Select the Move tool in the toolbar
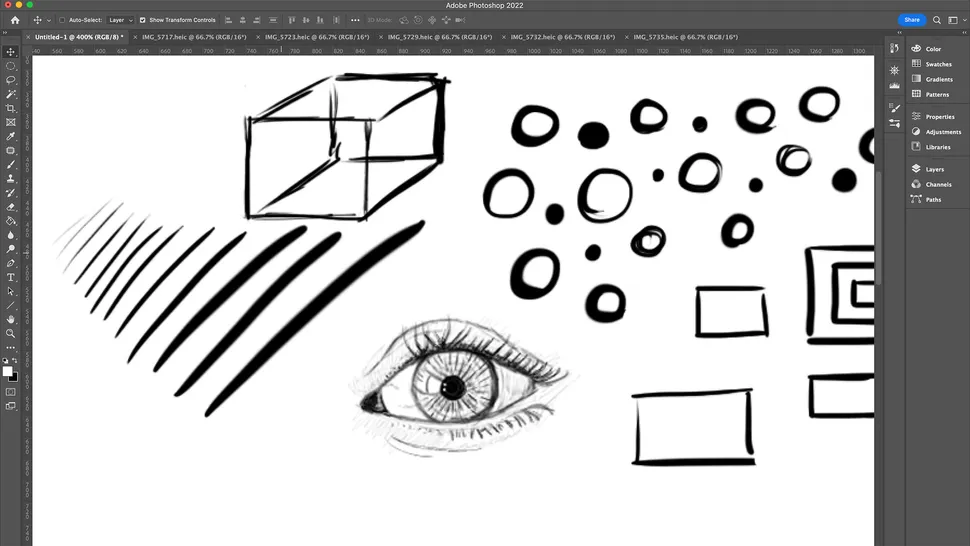Image resolution: width=970 pixels, height=546 pixels. tap(11, 52)
